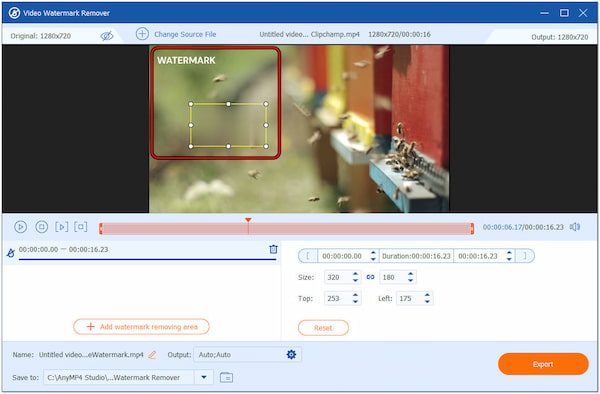The width and height of the screenshot is (600, 394).
Task: Click the output name Untitled video...eWatermark.mp4
Action: [91, 355]
